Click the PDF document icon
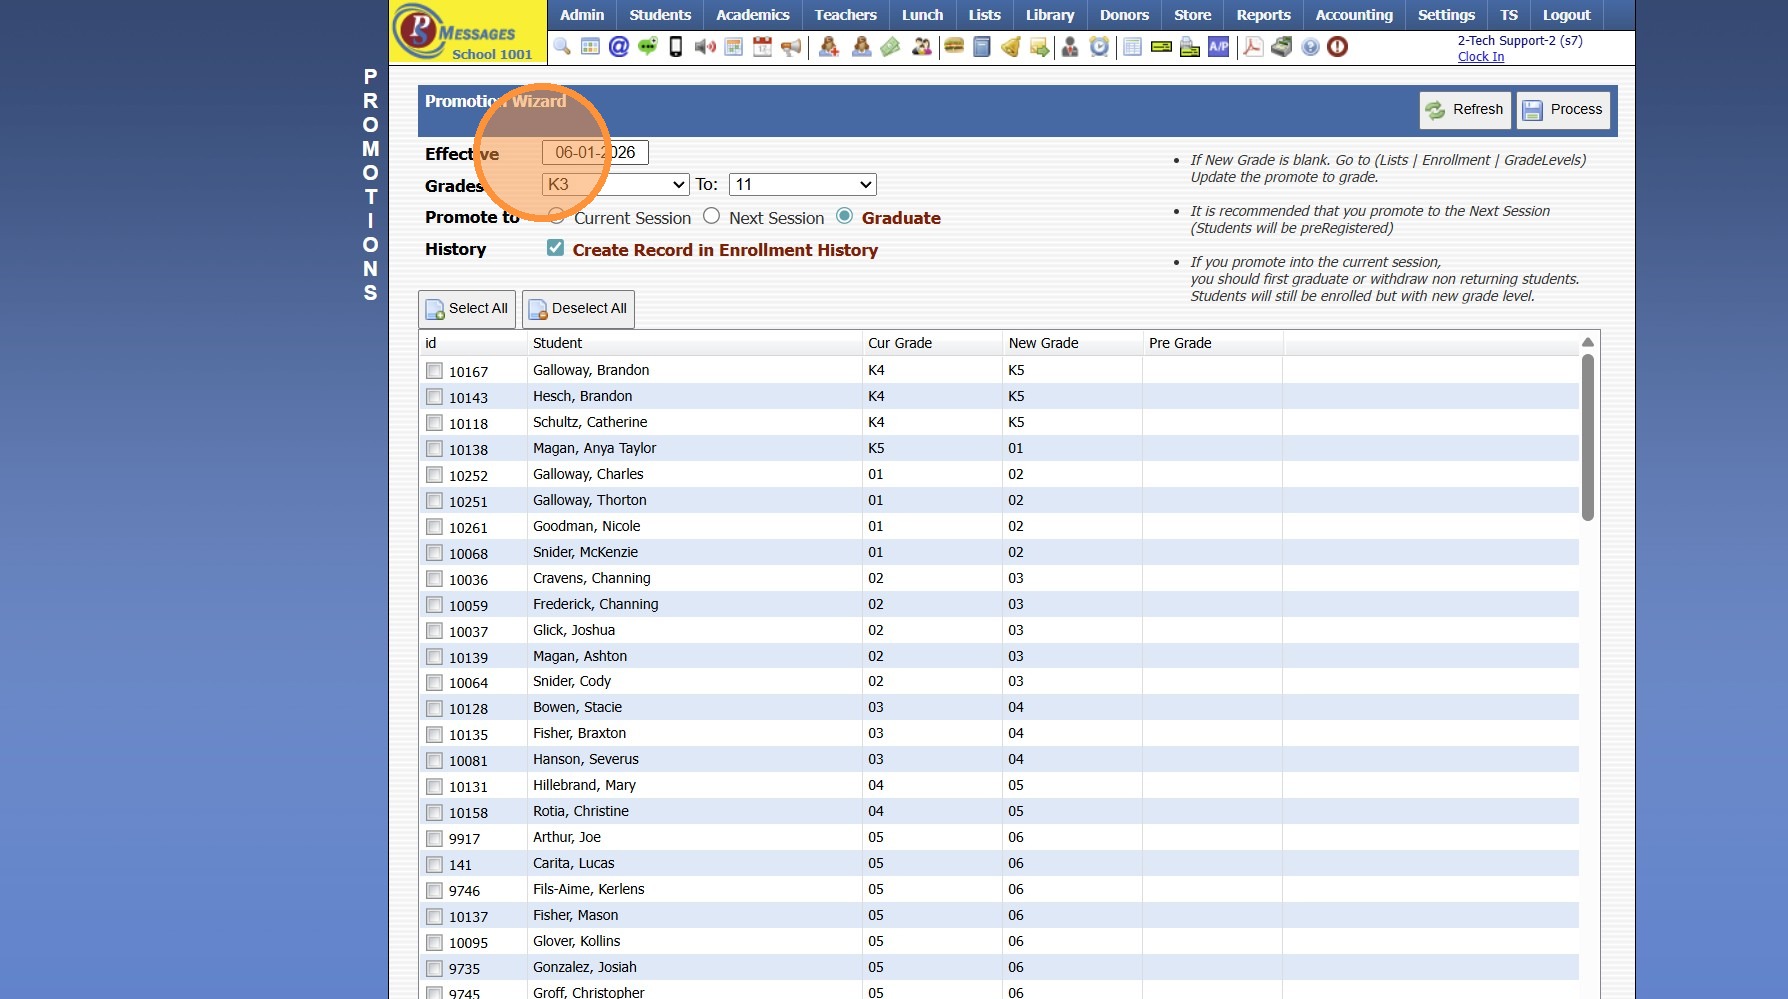The width and height of the screenshot is (1788, 999). tap(1252, 46)
